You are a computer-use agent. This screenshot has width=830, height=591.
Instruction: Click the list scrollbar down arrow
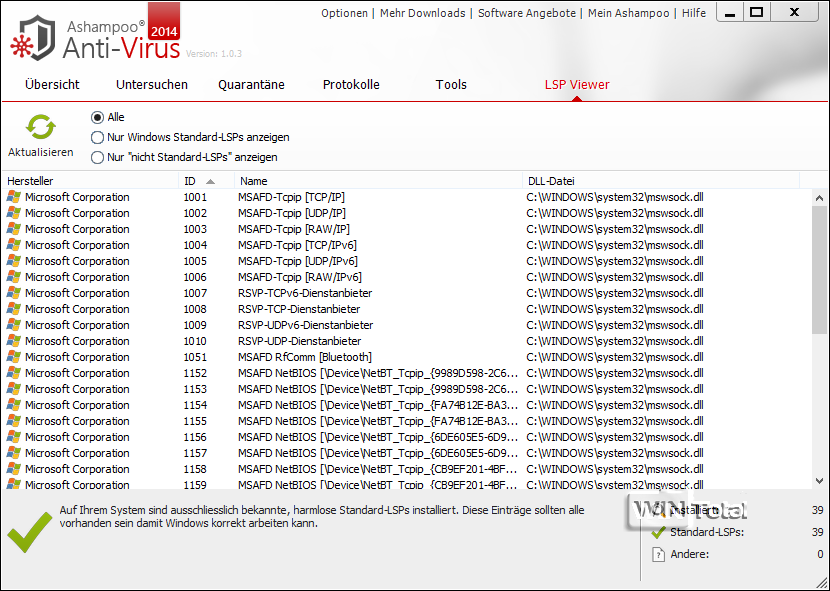point(819,481)
